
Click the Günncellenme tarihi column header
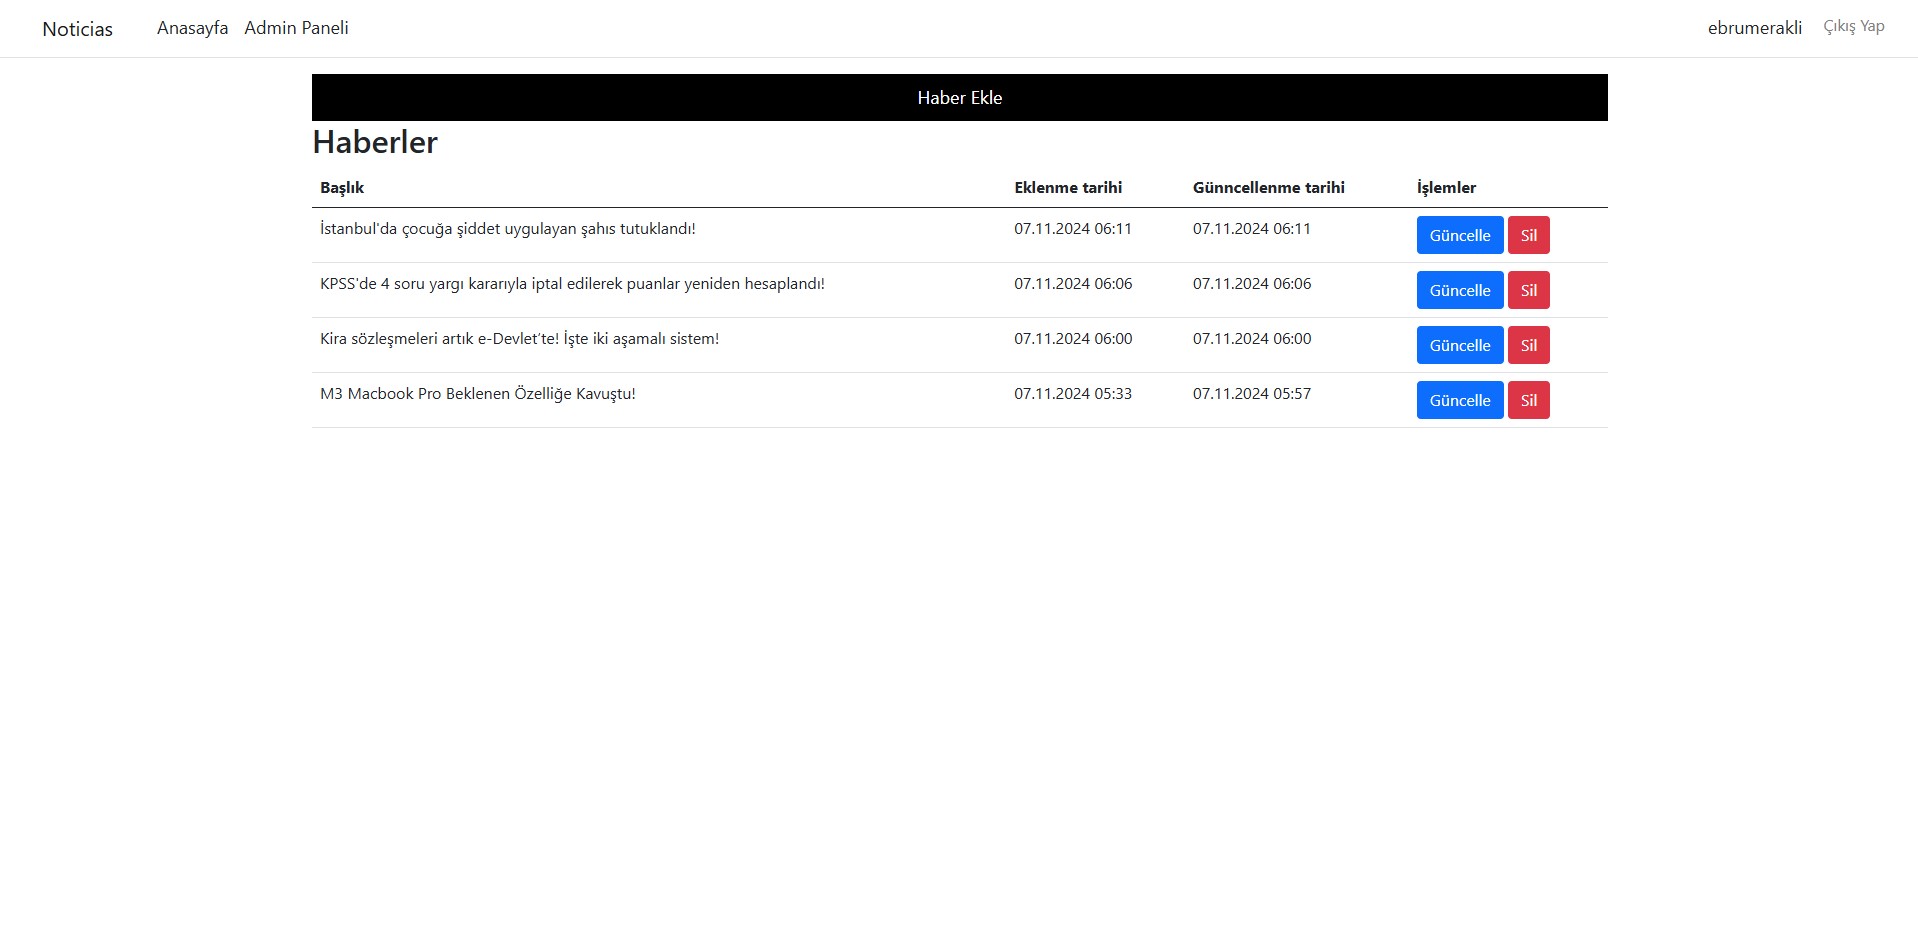pos(1268,188)
